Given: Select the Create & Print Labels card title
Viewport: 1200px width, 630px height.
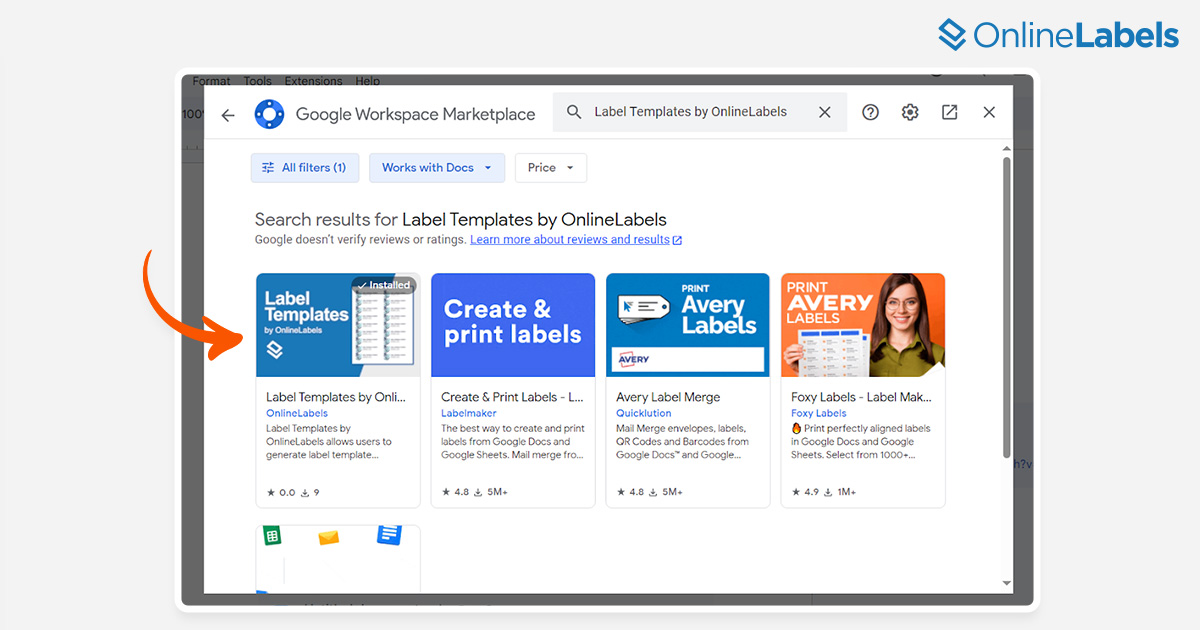Looking at the screenshot, I should click(512, 397).
